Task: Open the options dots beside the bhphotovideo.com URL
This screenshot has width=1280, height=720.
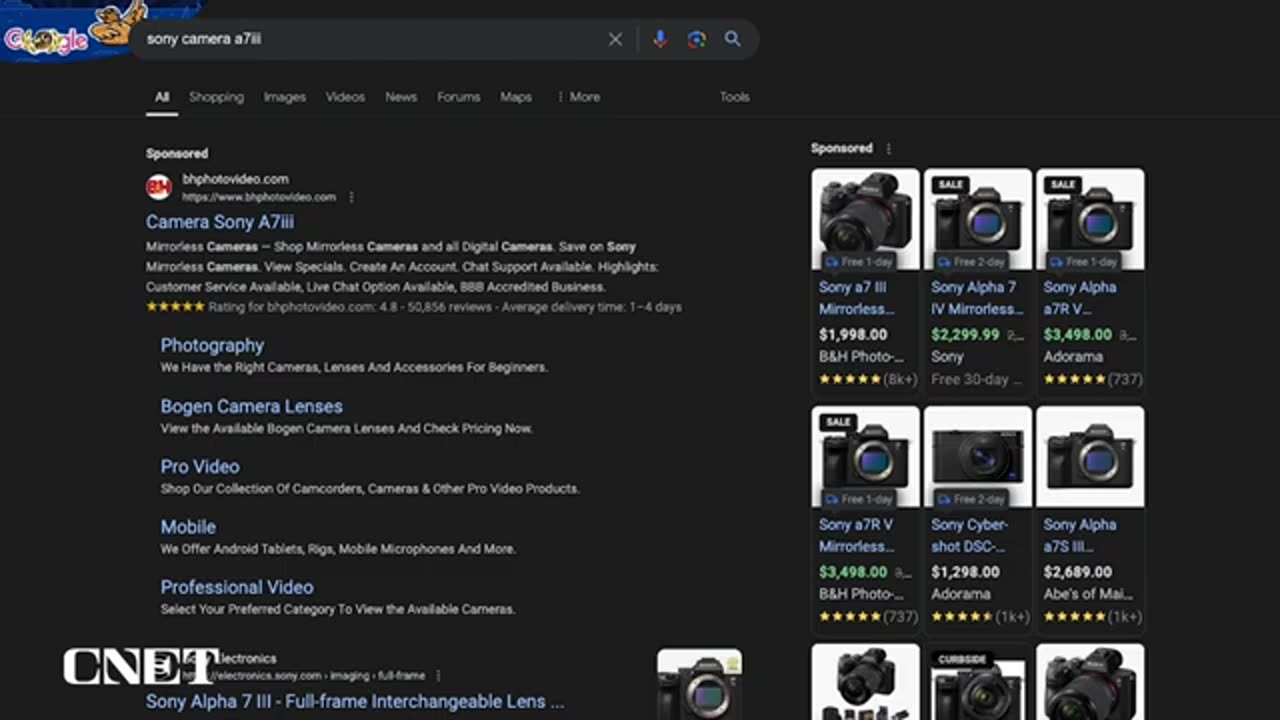Action: click(x=351, y=197)
